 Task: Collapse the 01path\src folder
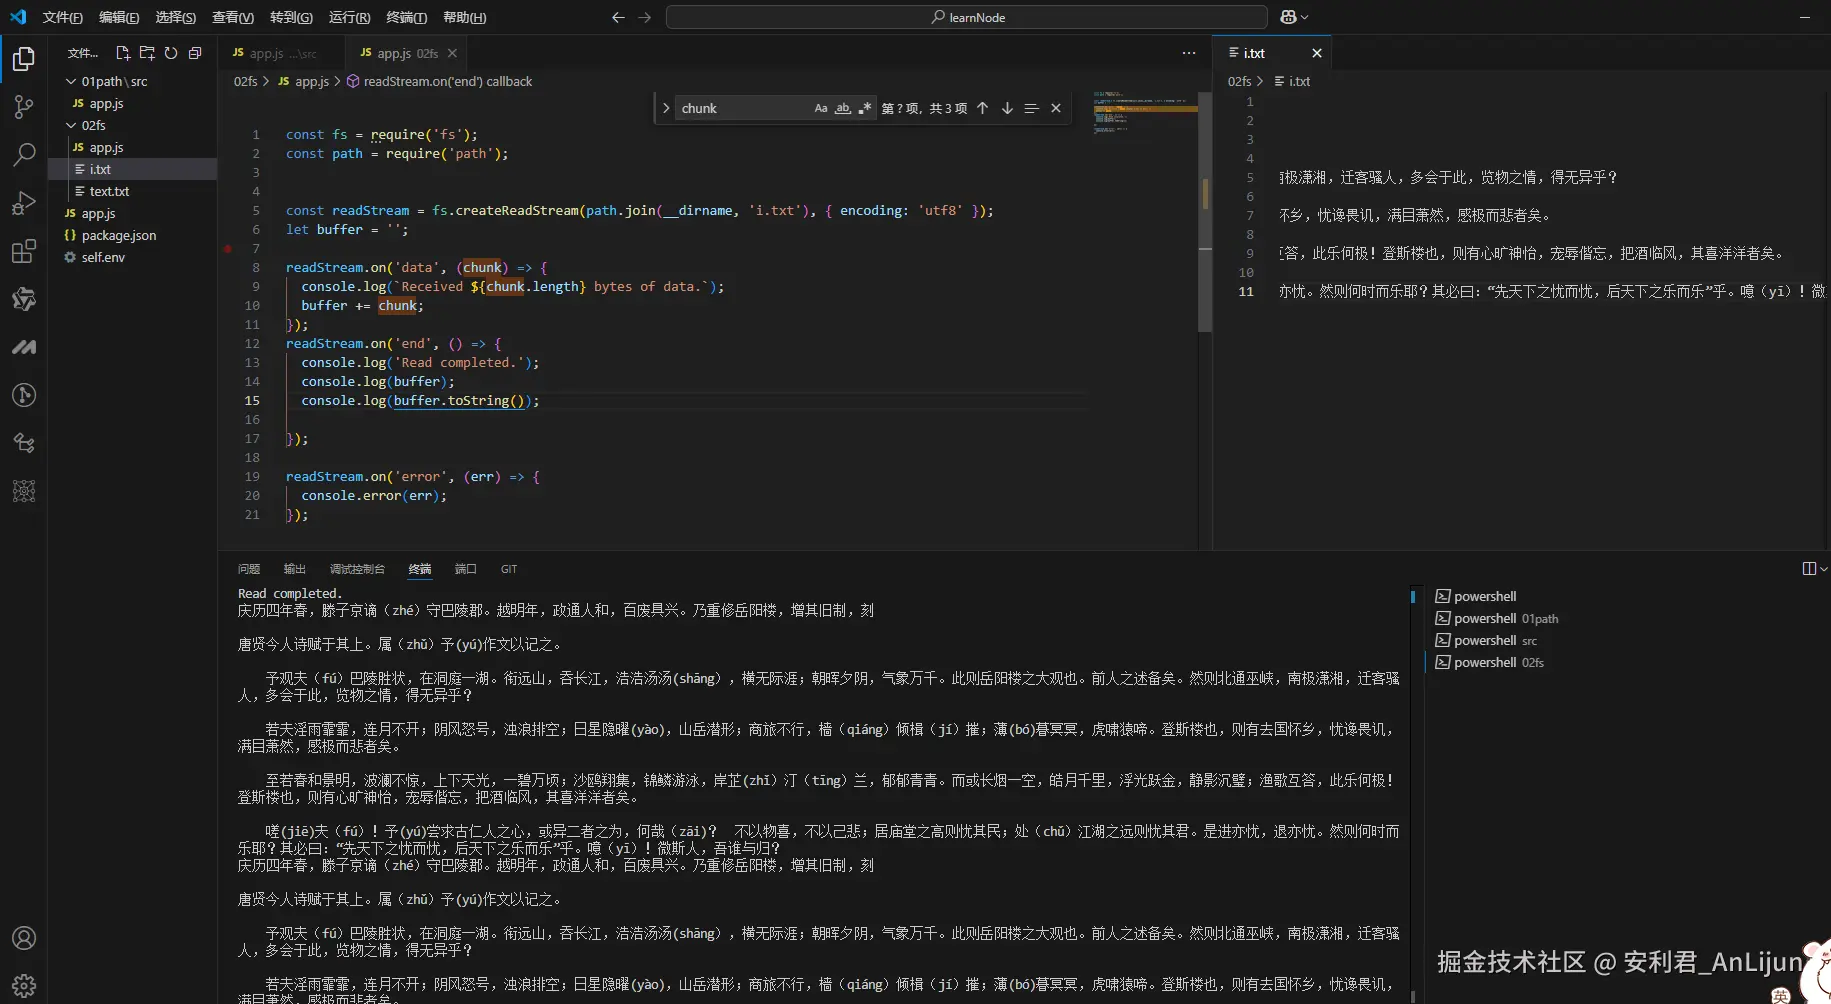pos(114,81)
